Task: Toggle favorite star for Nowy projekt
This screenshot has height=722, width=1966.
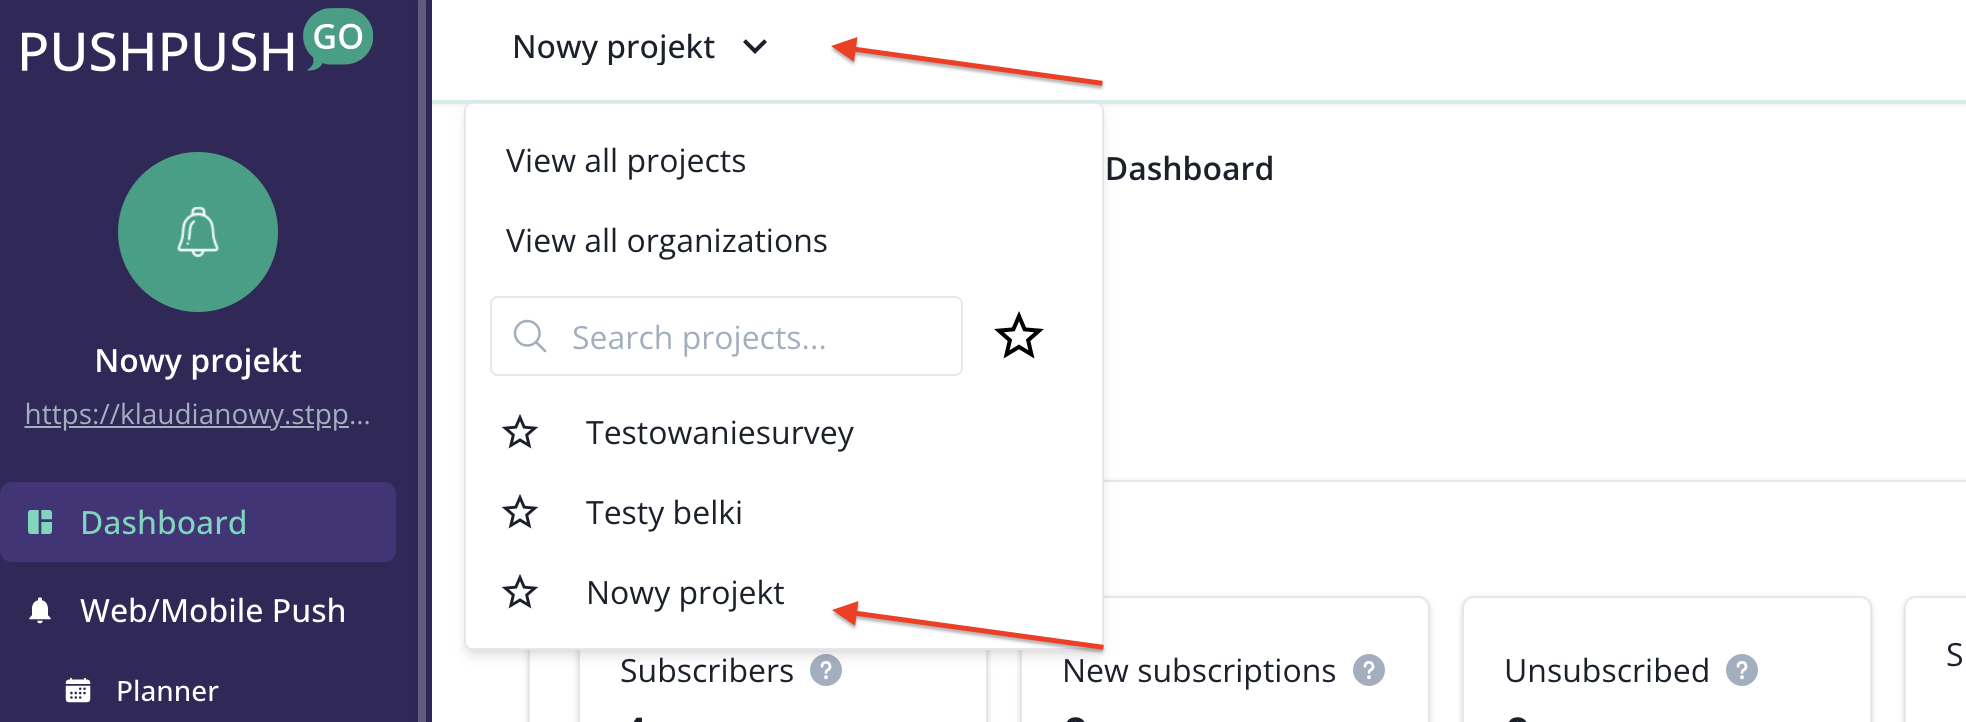Action: click(x=520, y=593)
